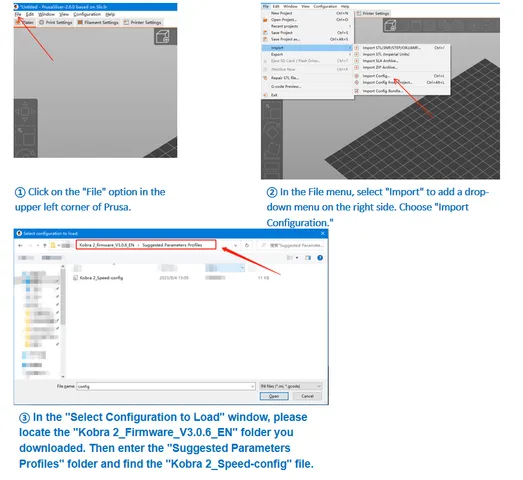
Task: Select G-code Preview... in the File menu
Action: (x=286, y=87)
